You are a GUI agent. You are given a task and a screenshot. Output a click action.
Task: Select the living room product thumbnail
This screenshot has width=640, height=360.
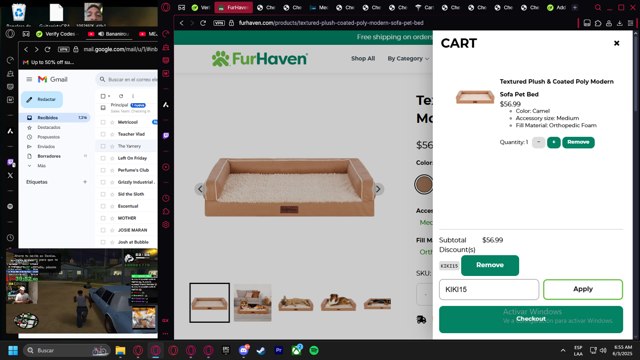[x=253, y=303]
